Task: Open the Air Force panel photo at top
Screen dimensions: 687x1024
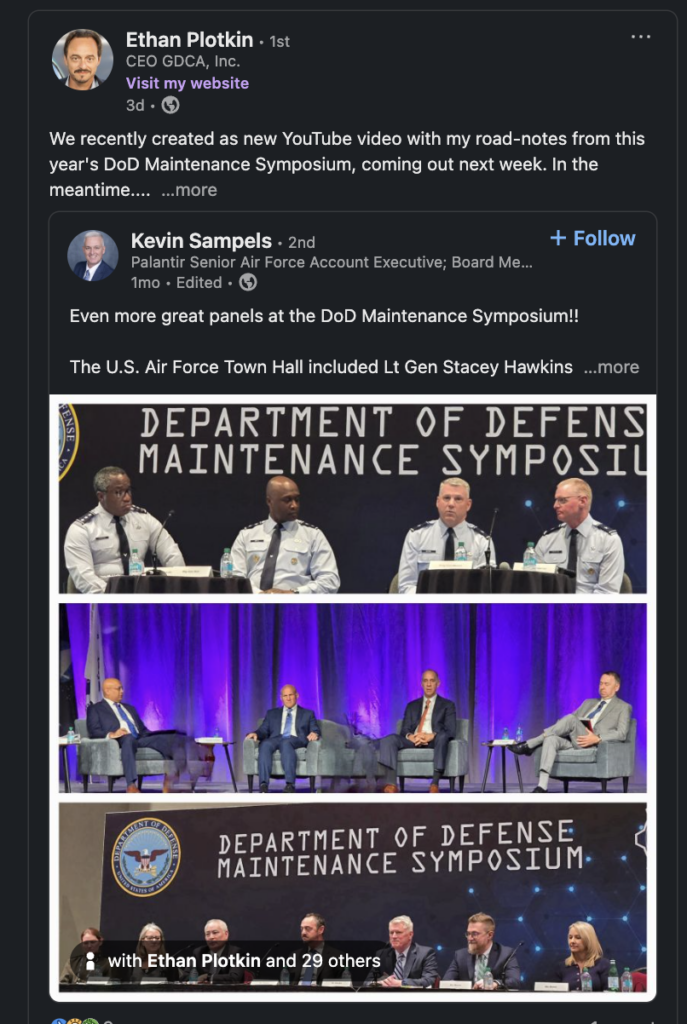Action: click(353, 498)
